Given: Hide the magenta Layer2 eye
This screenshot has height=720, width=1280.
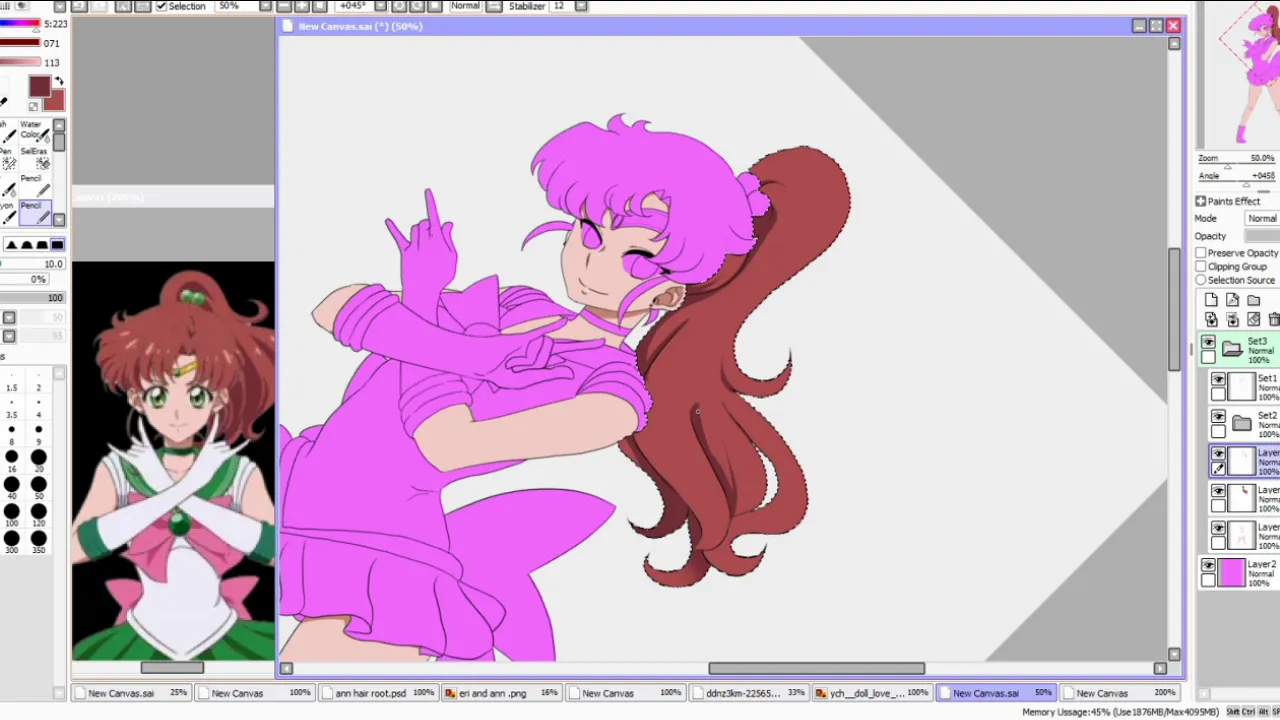Looking at the screenshot, I should coord(1208,565).
